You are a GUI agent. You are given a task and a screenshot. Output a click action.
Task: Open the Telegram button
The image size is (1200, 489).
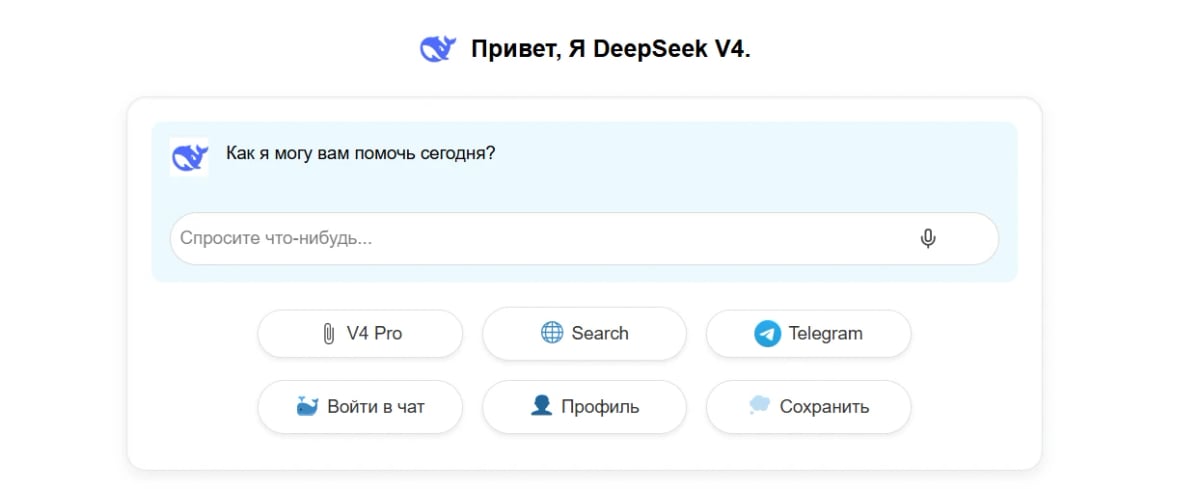point(808,334)
